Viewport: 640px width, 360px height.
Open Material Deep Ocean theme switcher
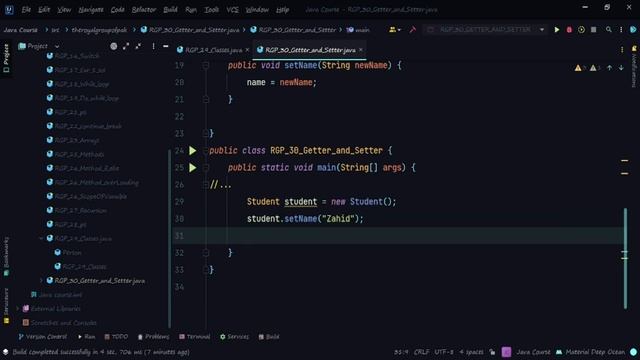pyautogui.click(x=591, y=352)
